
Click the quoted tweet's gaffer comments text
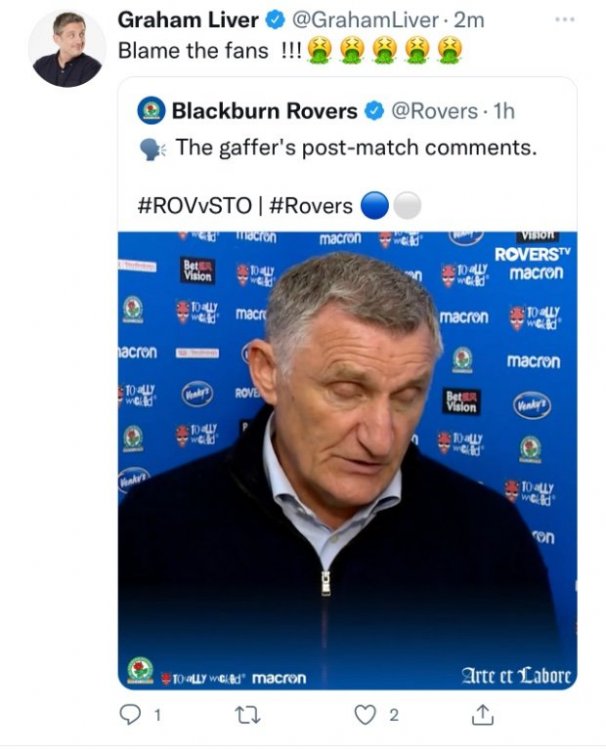(x=356, y=148)
